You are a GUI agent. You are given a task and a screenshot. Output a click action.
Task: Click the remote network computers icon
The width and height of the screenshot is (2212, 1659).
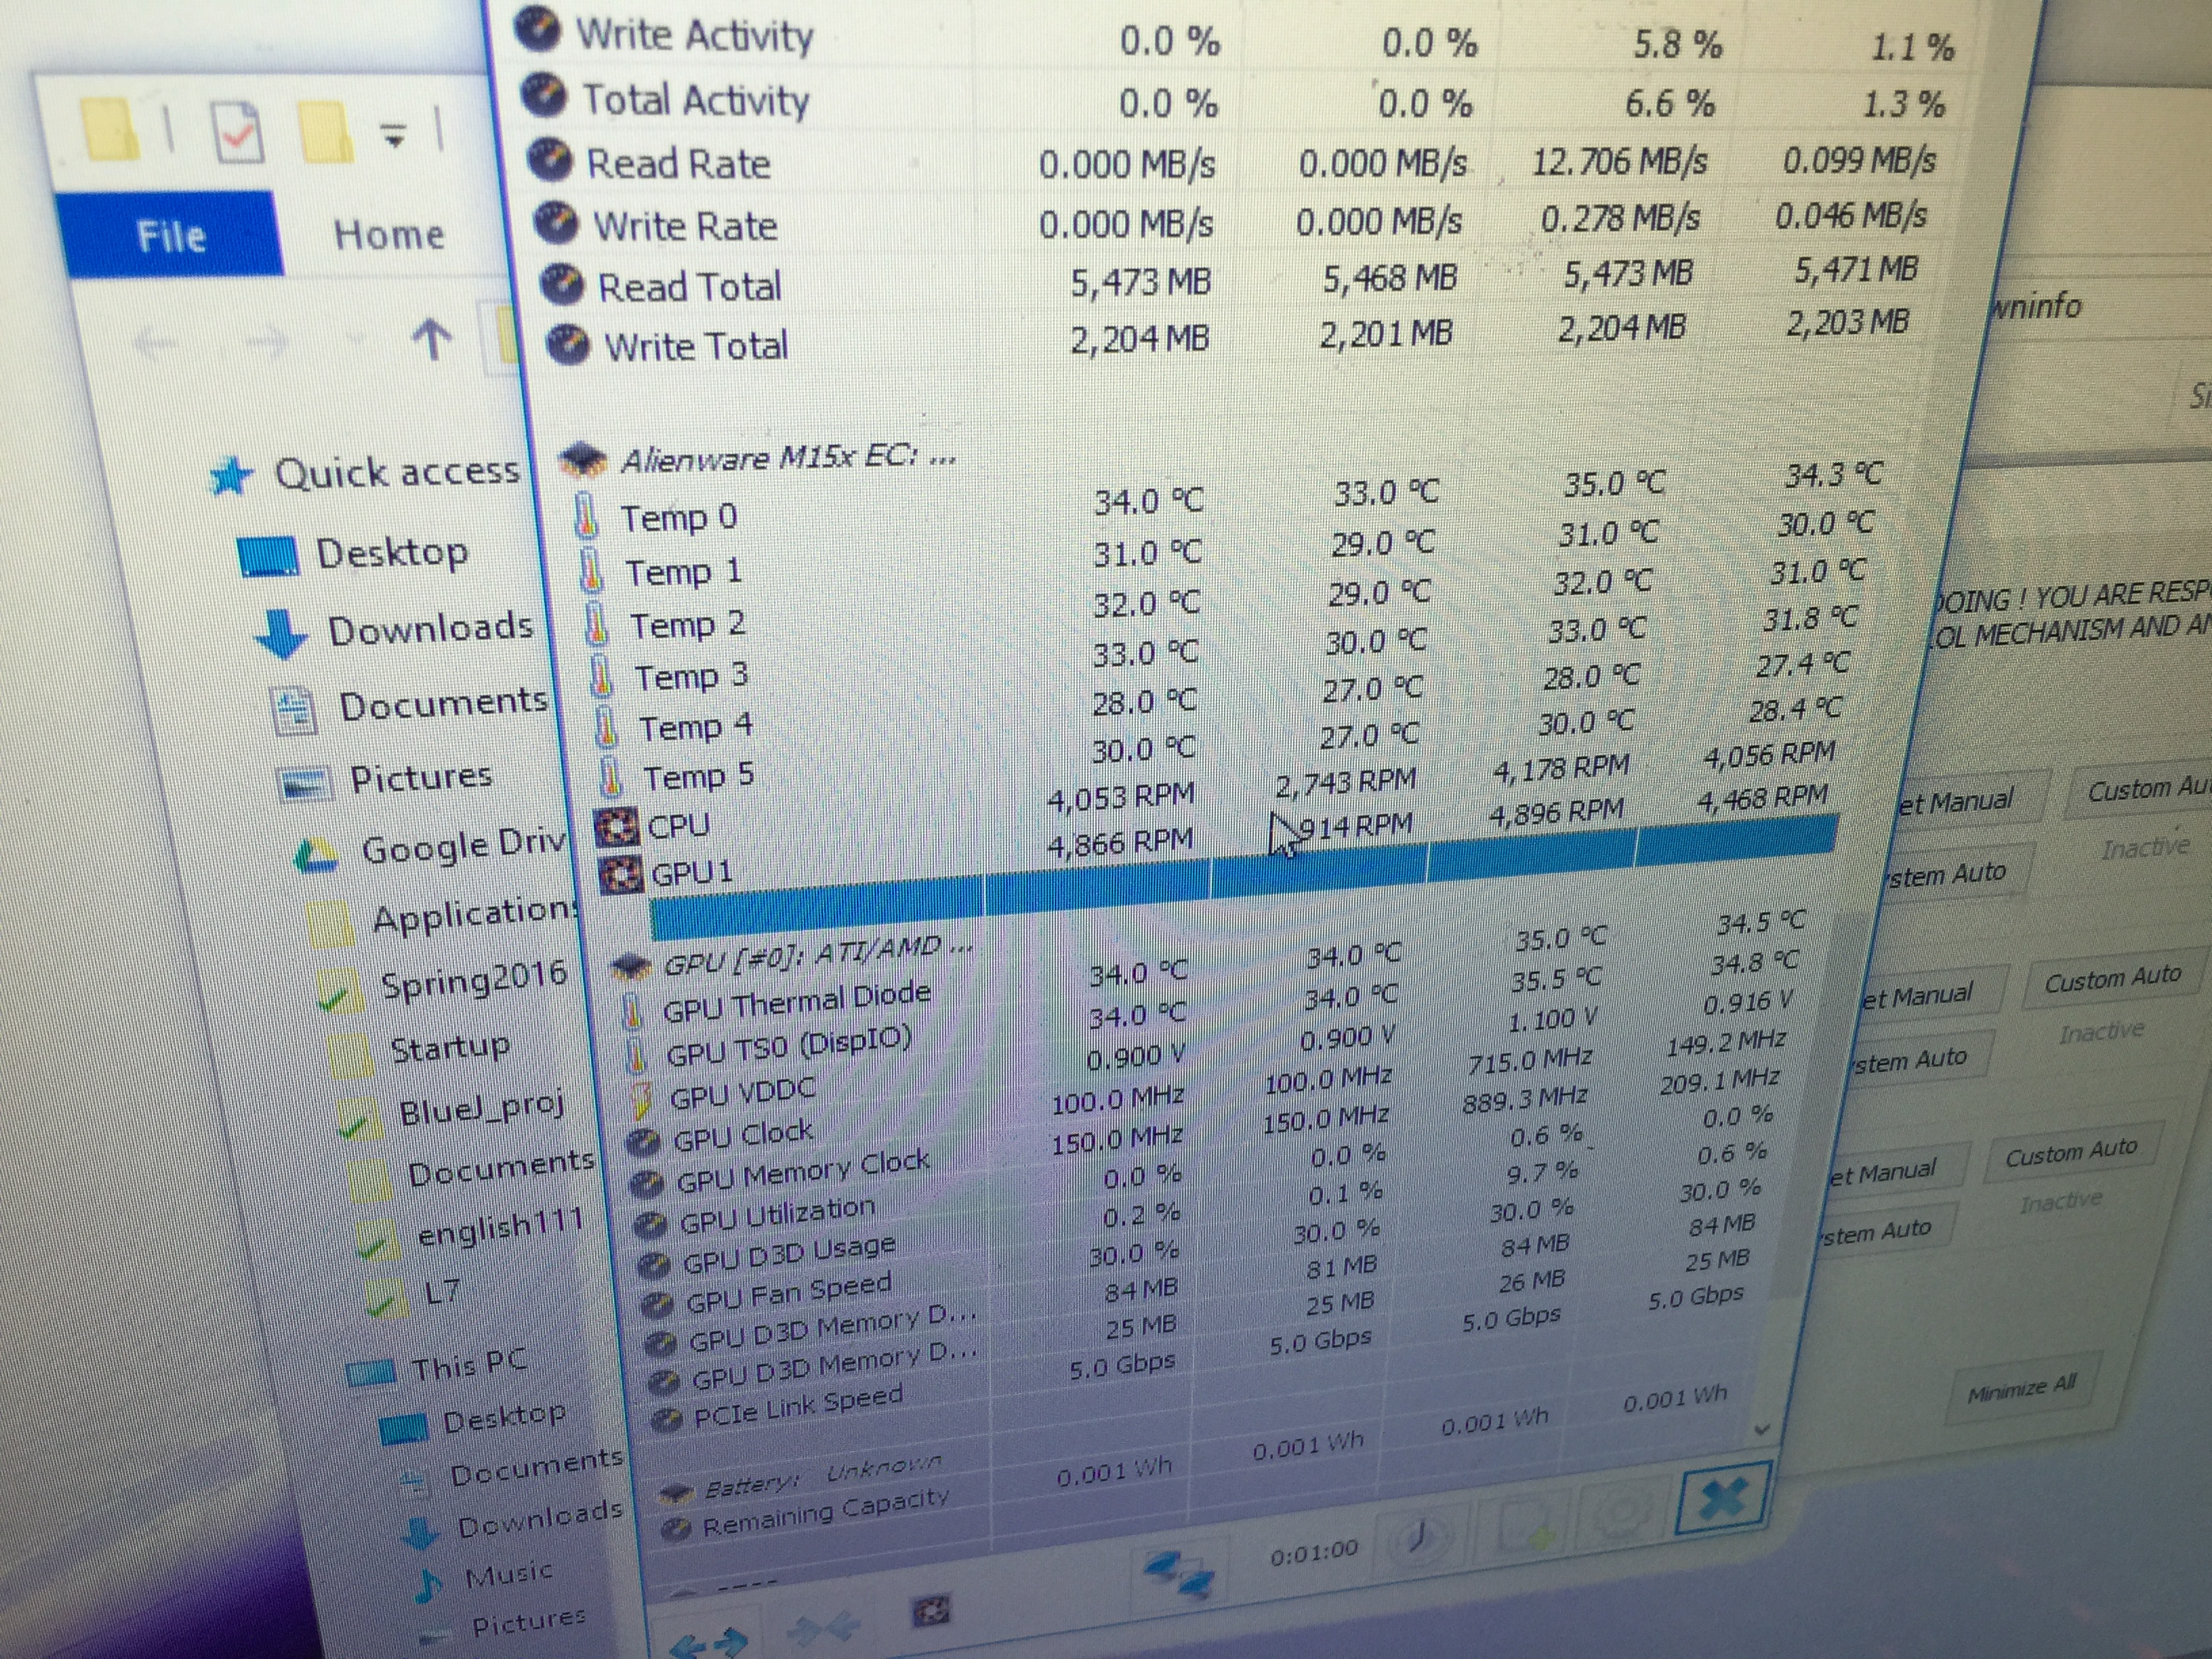(1180, 1576)
